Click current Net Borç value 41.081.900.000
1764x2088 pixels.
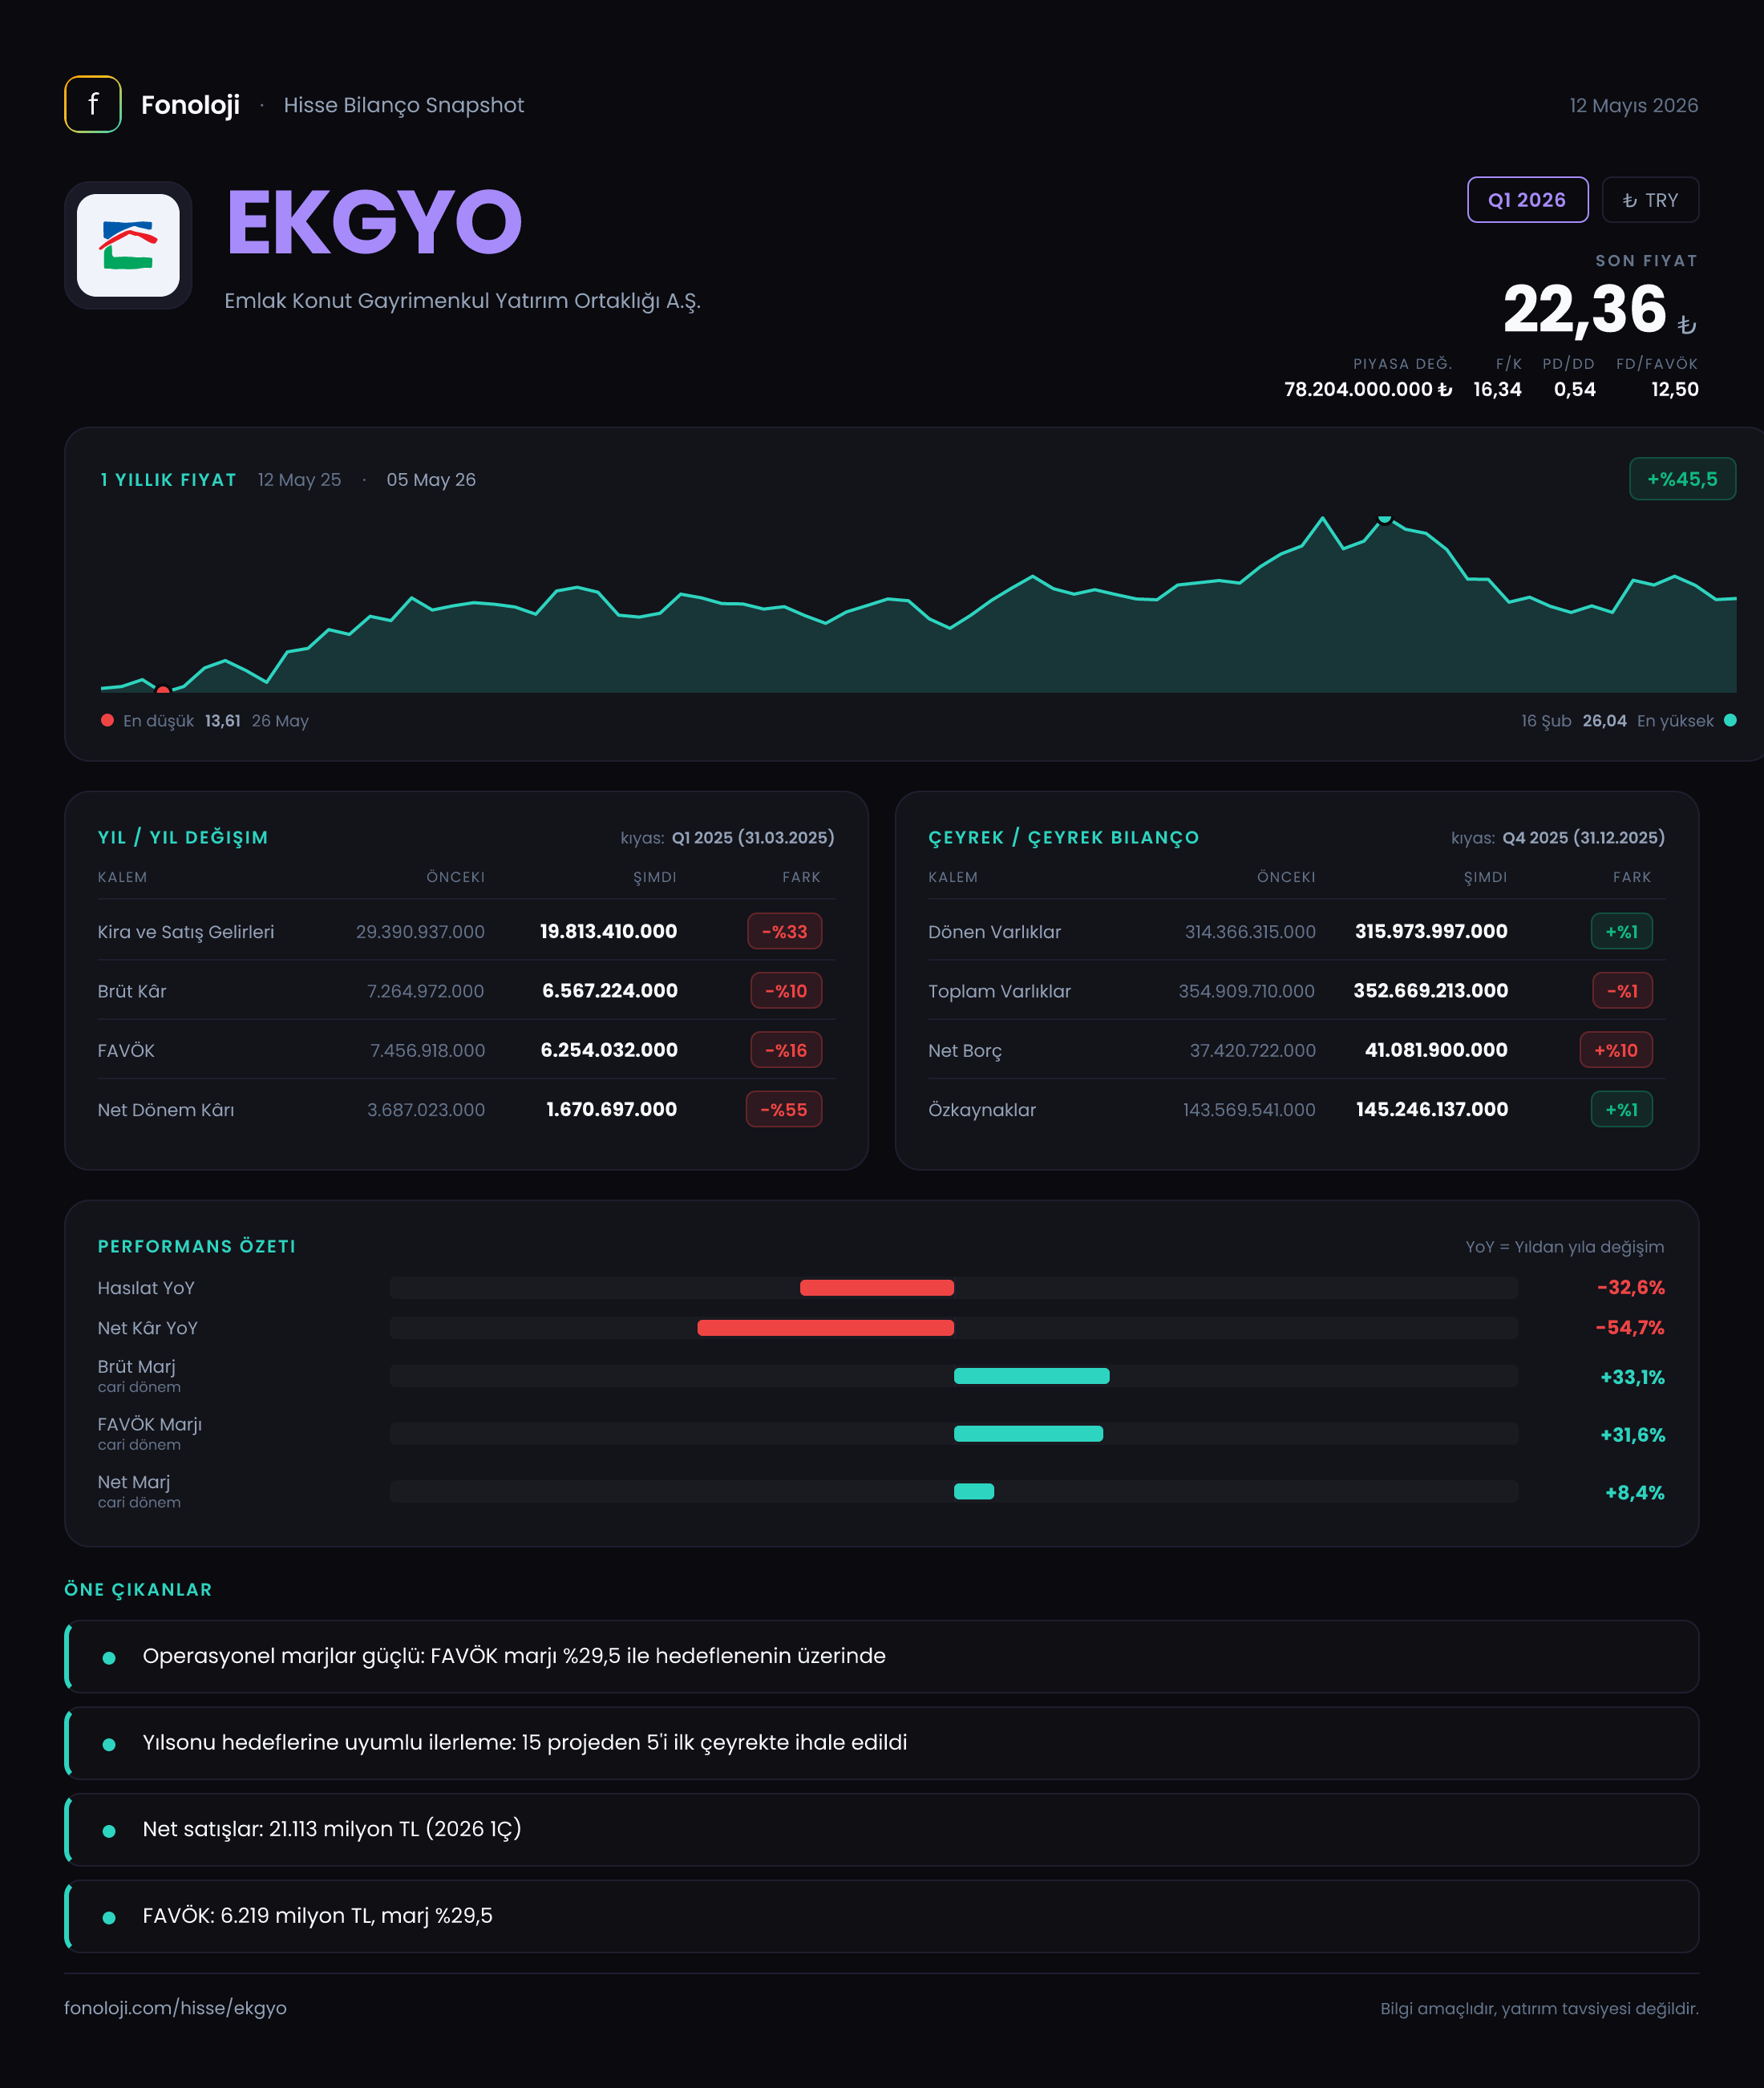[1436, 1050]
